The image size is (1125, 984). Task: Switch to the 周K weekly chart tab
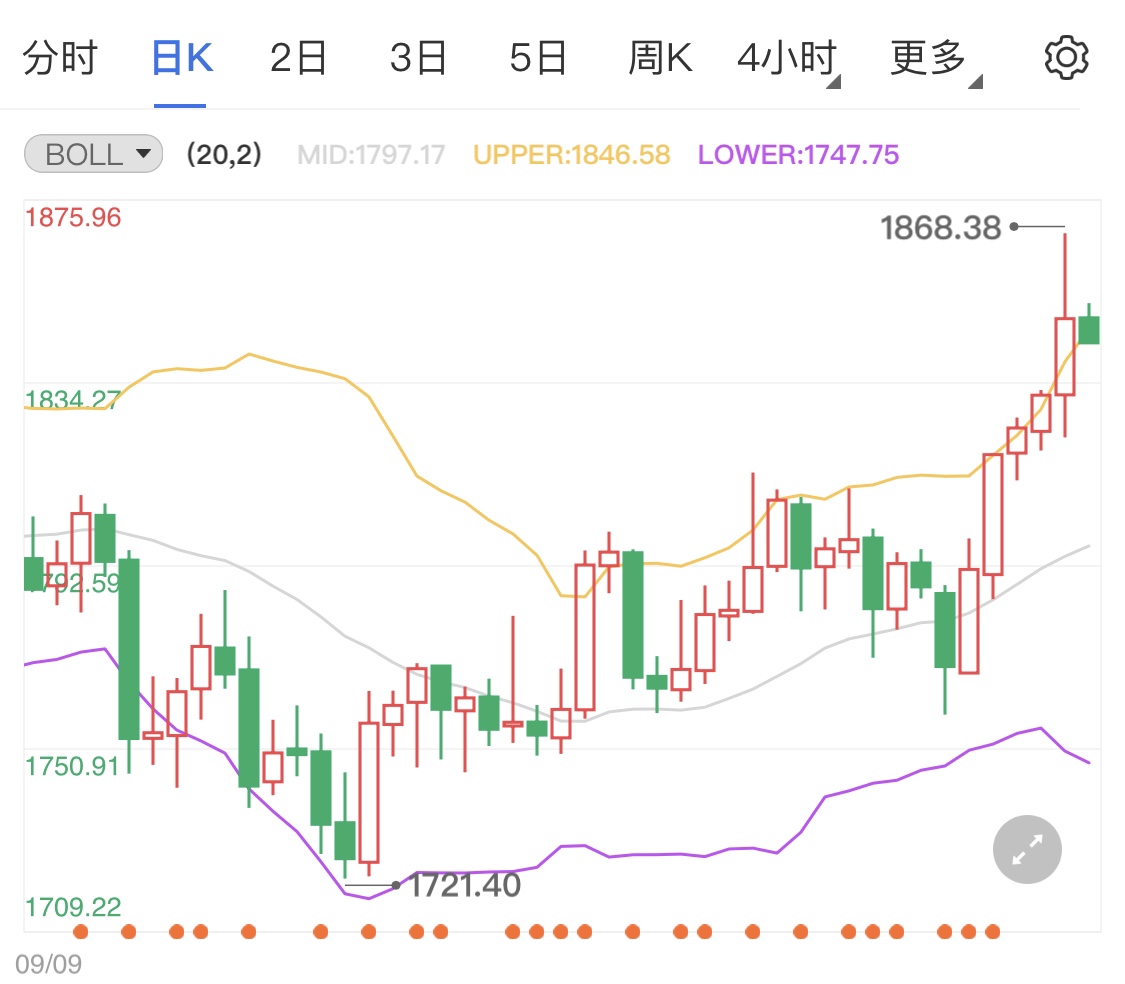pos(660,57)
